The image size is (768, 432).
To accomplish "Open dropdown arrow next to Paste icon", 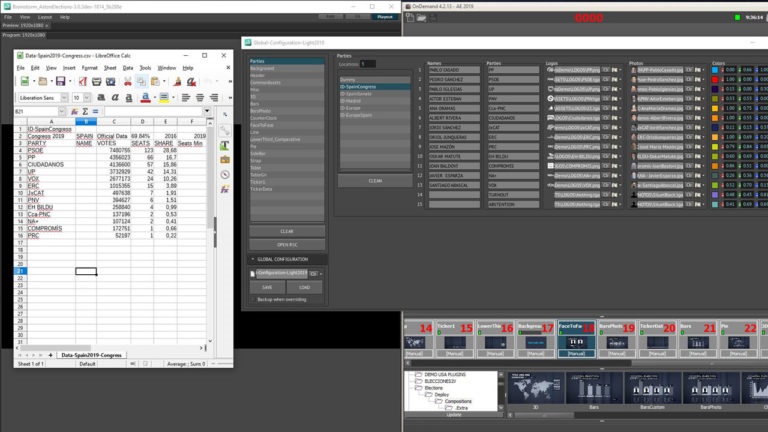I will coord(164,81).
